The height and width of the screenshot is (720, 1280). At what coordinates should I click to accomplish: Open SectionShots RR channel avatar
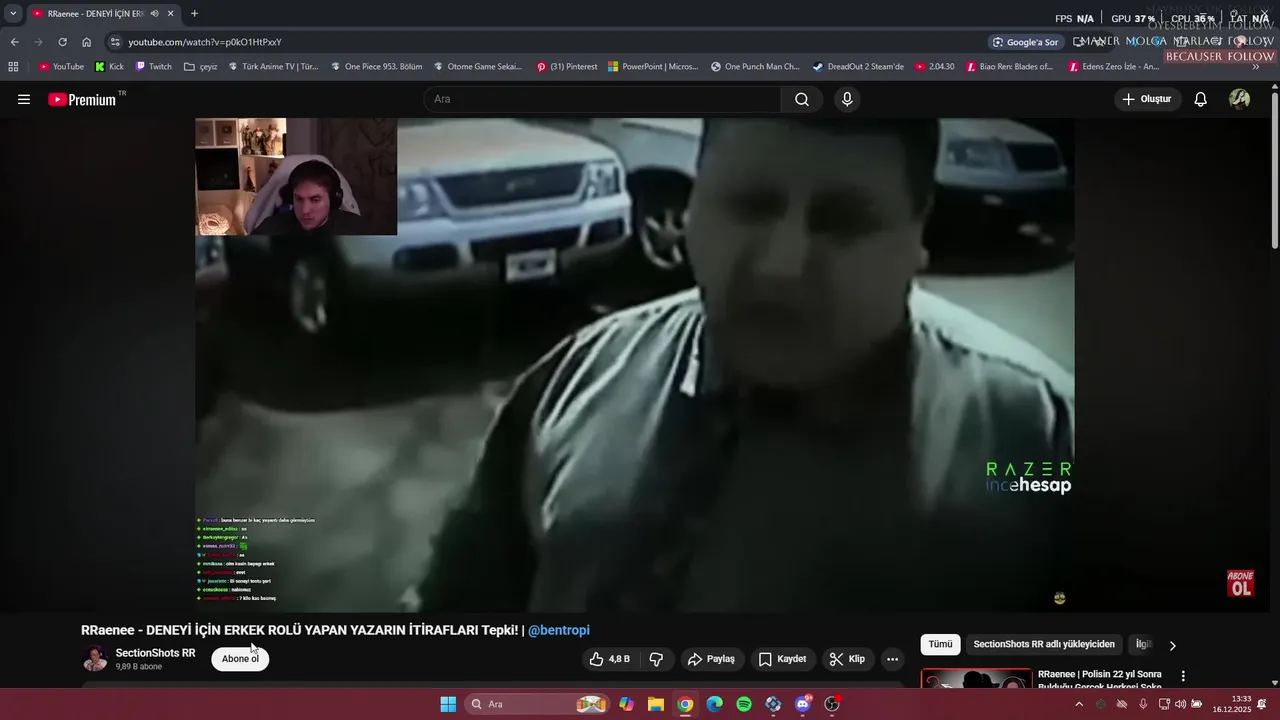point(95,659)
